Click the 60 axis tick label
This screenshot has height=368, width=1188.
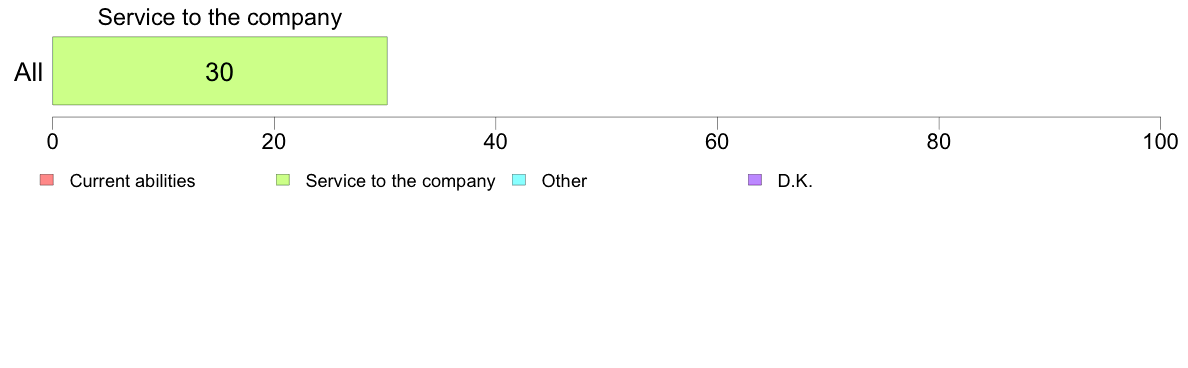717,142
